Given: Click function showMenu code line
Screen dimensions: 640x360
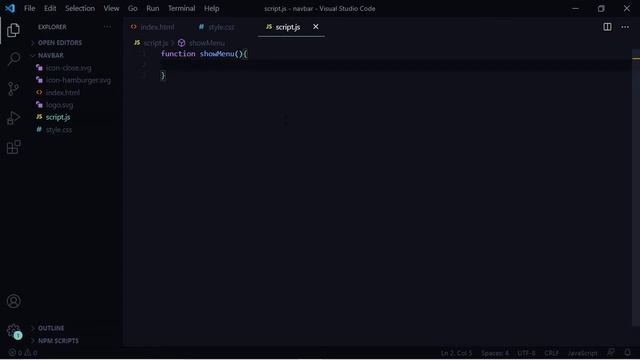Looking at the screenshot, I should coord(204,54).
